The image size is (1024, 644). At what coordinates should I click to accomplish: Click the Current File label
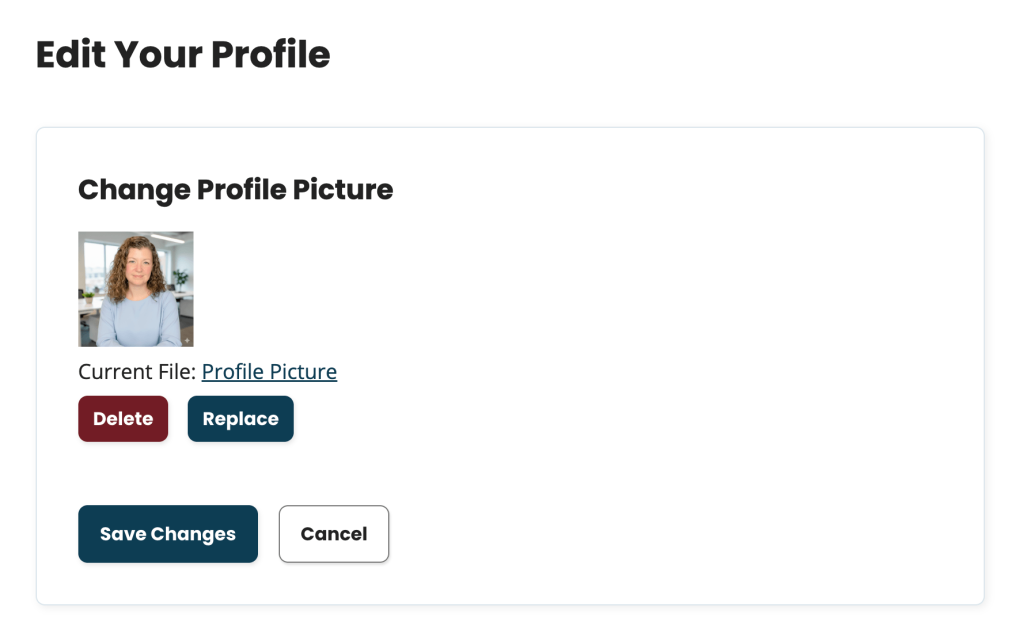[x=135, y=371]
